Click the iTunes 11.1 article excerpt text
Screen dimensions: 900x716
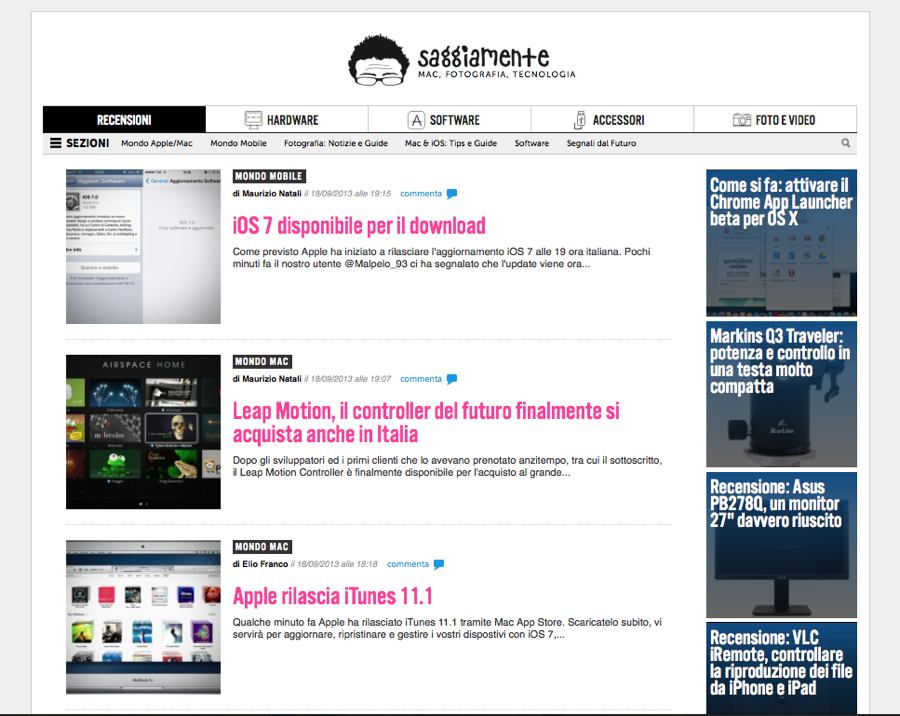[x=447, y=628]
